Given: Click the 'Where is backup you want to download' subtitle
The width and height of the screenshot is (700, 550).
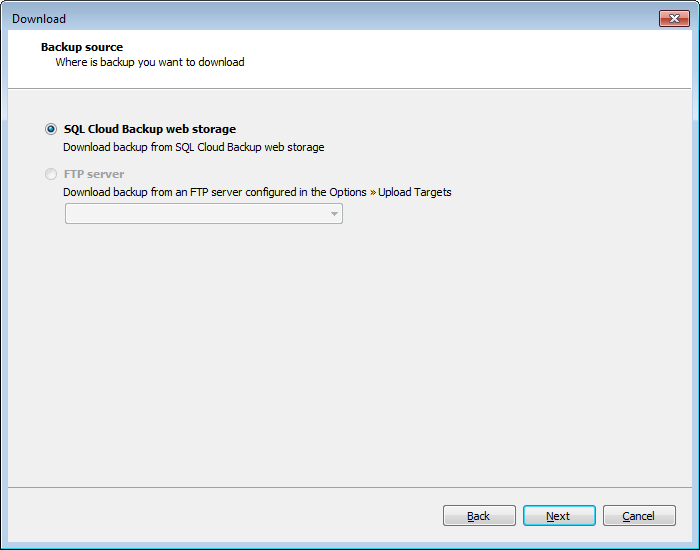Looking at the screenshot, I should [x=150, y=62].
